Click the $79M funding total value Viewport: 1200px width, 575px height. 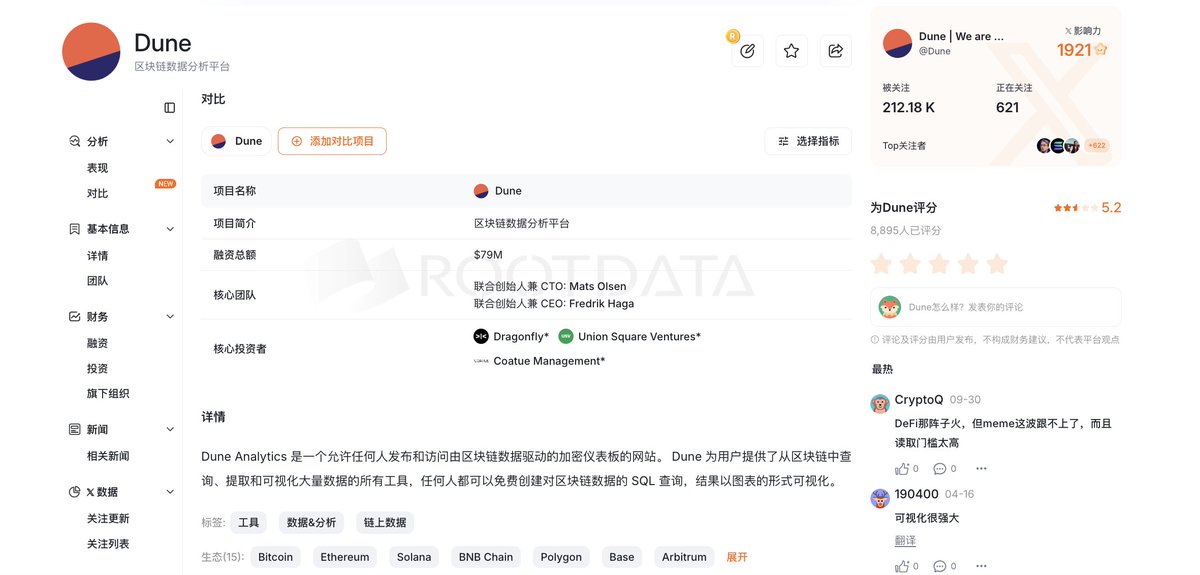click(x=488, y=255)
